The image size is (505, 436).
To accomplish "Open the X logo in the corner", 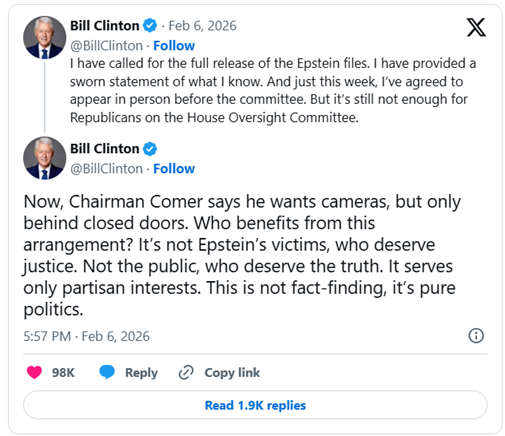I will (x=476, y=27).
